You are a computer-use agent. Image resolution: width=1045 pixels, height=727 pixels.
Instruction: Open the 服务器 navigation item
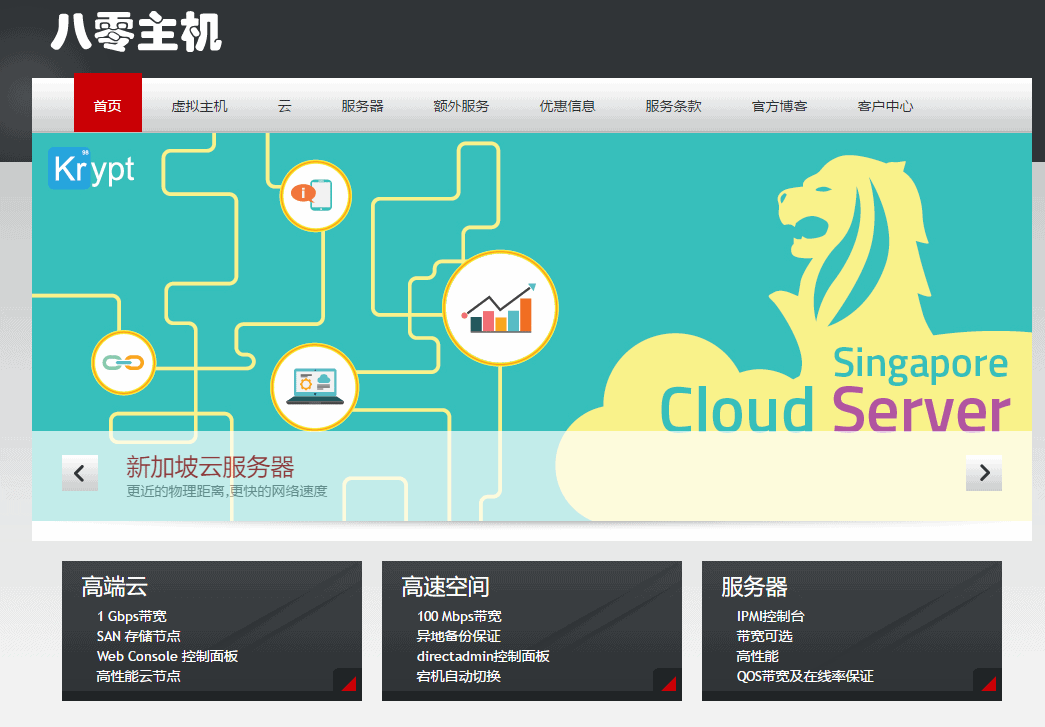363,106
